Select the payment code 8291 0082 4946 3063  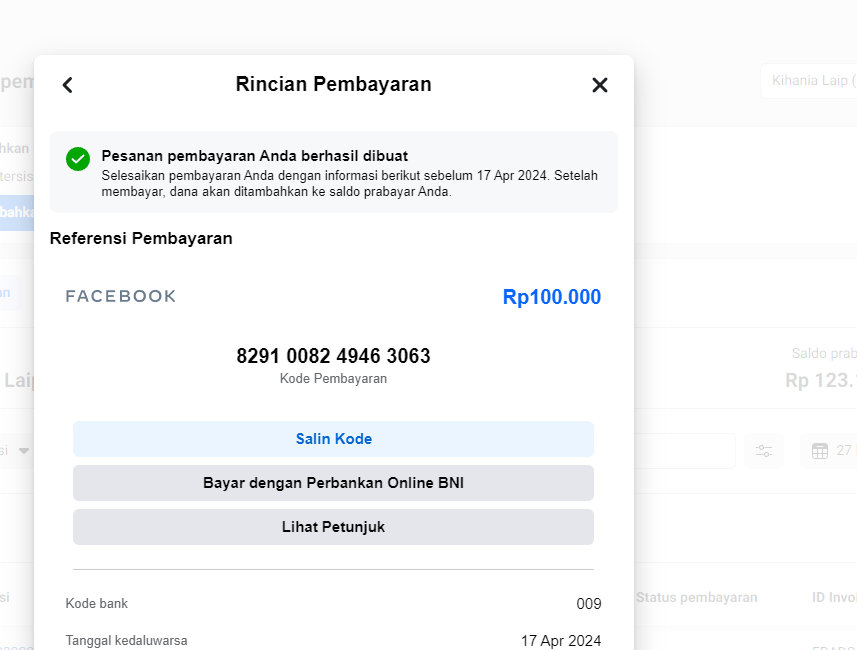(333, 356)
